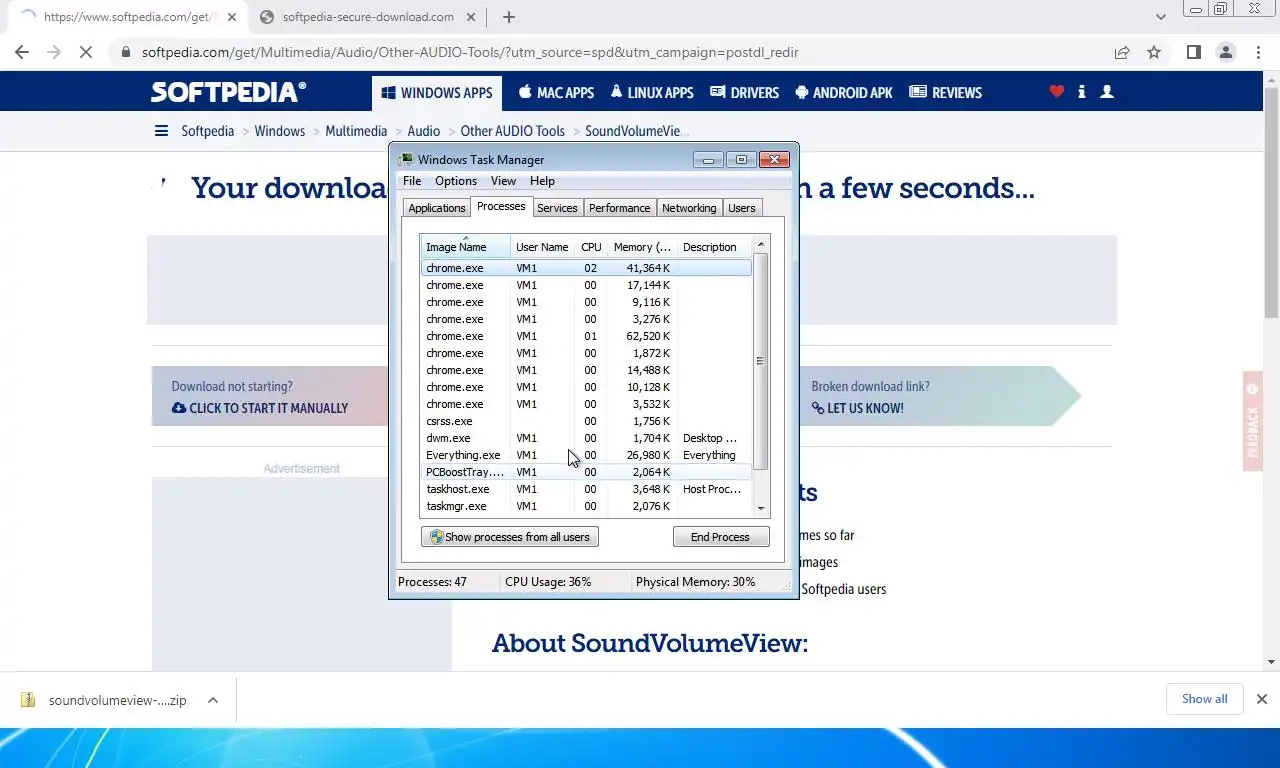
Task: Click the share icon in the address bar
Action: coord(1122,52)
